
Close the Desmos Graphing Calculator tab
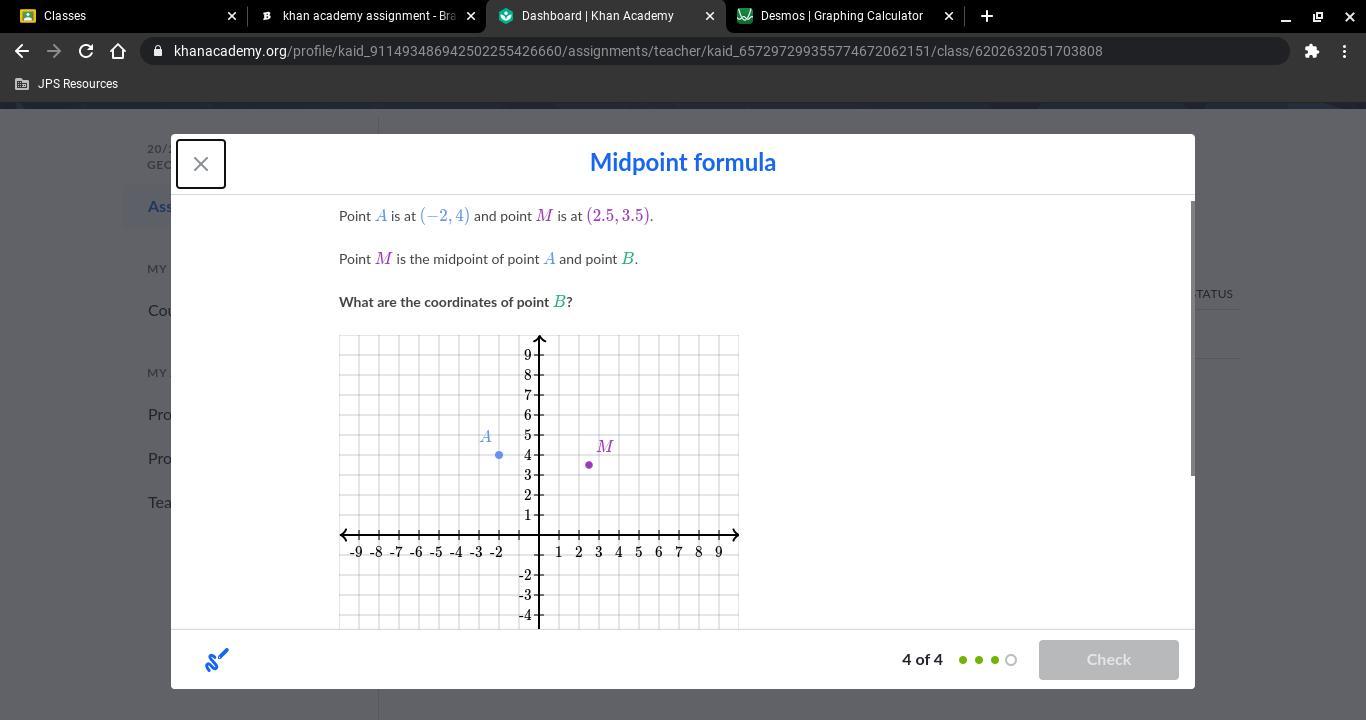[949, 16]
